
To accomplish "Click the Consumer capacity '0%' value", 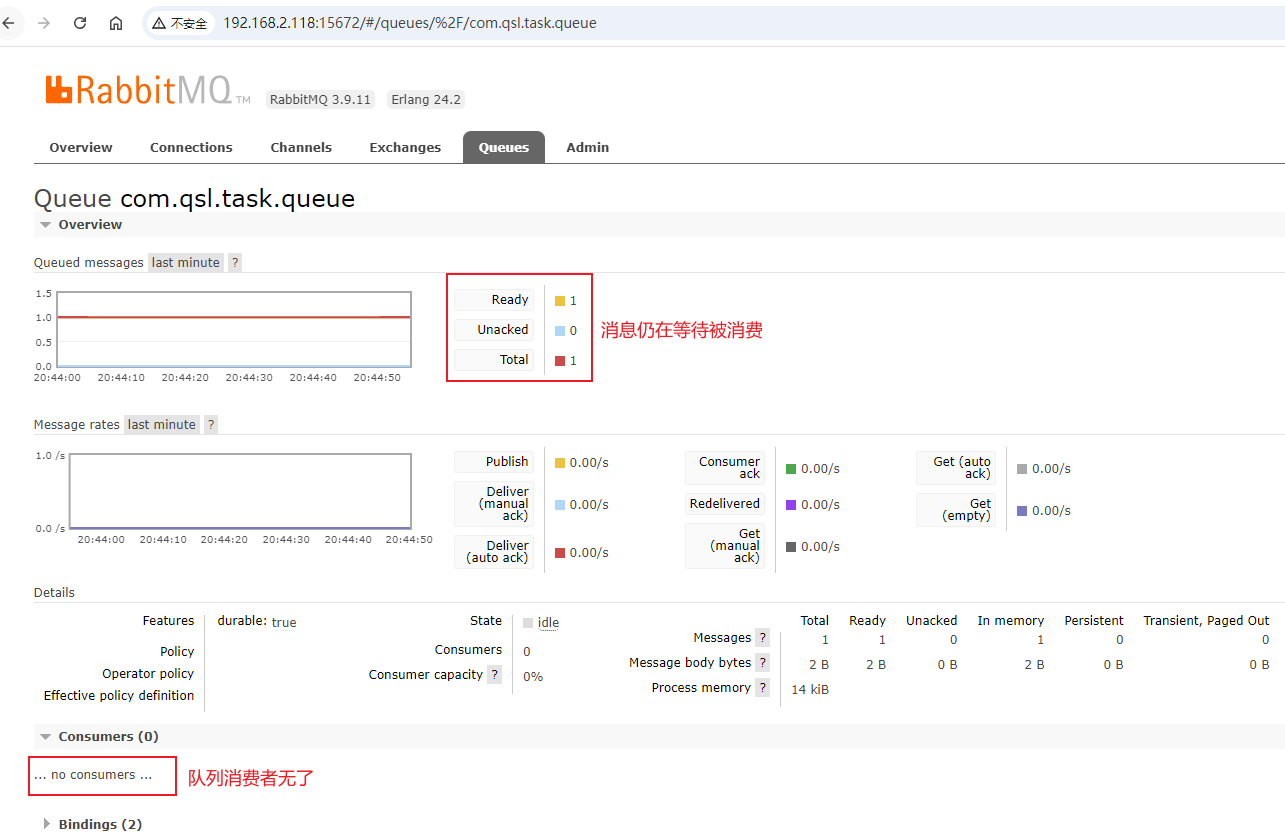I will point(533,677).
